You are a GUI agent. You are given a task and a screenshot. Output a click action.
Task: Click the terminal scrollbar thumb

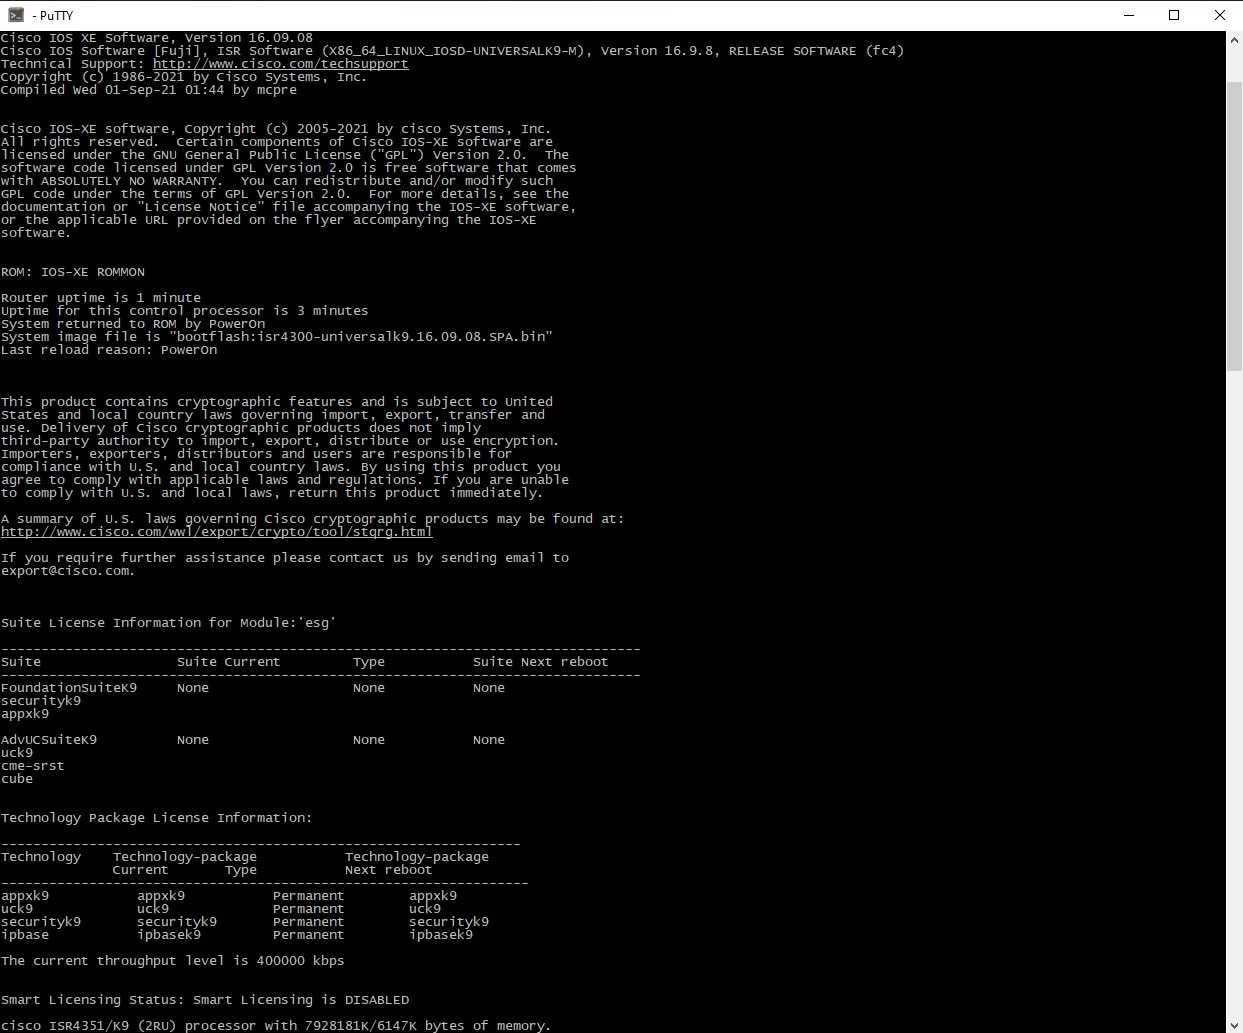pyautogui.click(x=1234, y=225)
